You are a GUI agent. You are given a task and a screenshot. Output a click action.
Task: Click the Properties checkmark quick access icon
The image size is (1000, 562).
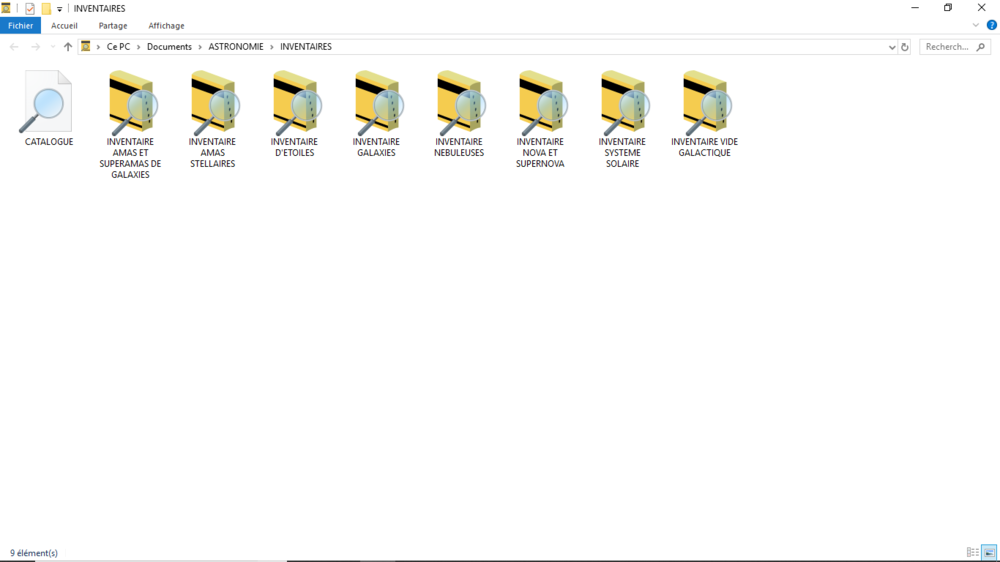(x=30, y=9)
